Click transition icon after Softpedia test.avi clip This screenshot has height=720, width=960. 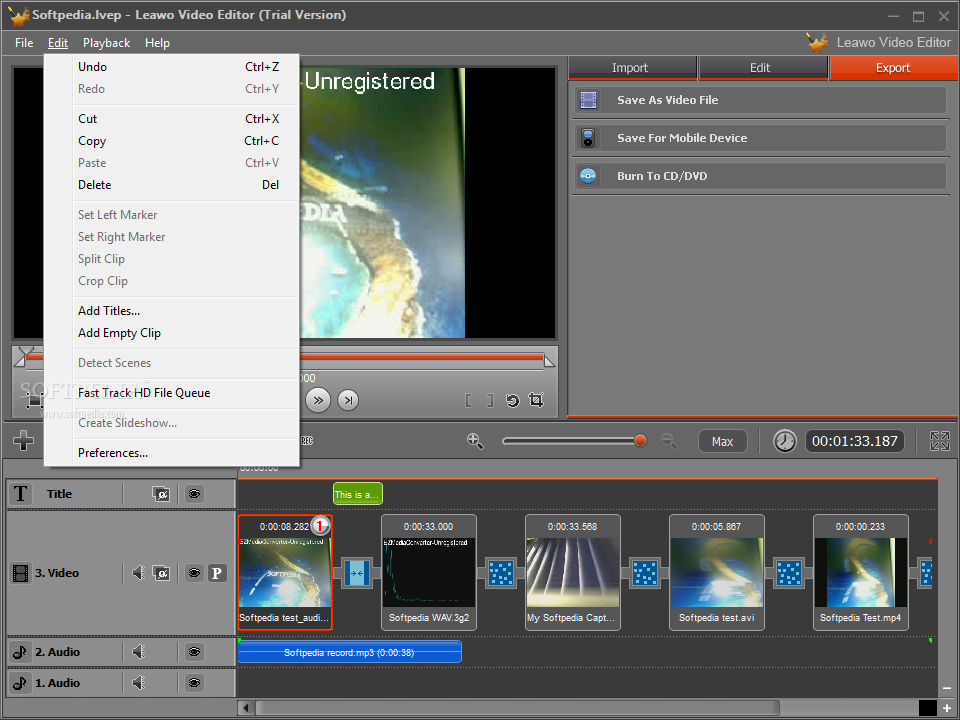tap(789, 573)
